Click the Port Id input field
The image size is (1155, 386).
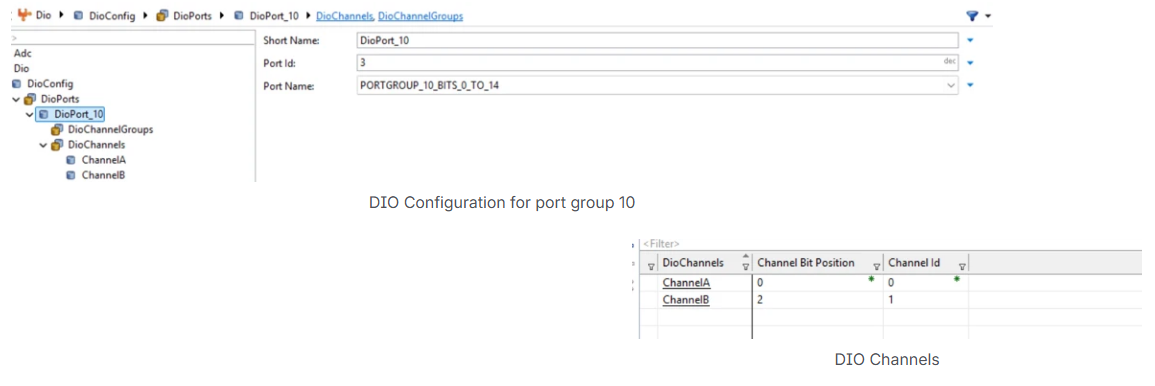[656, 63]
